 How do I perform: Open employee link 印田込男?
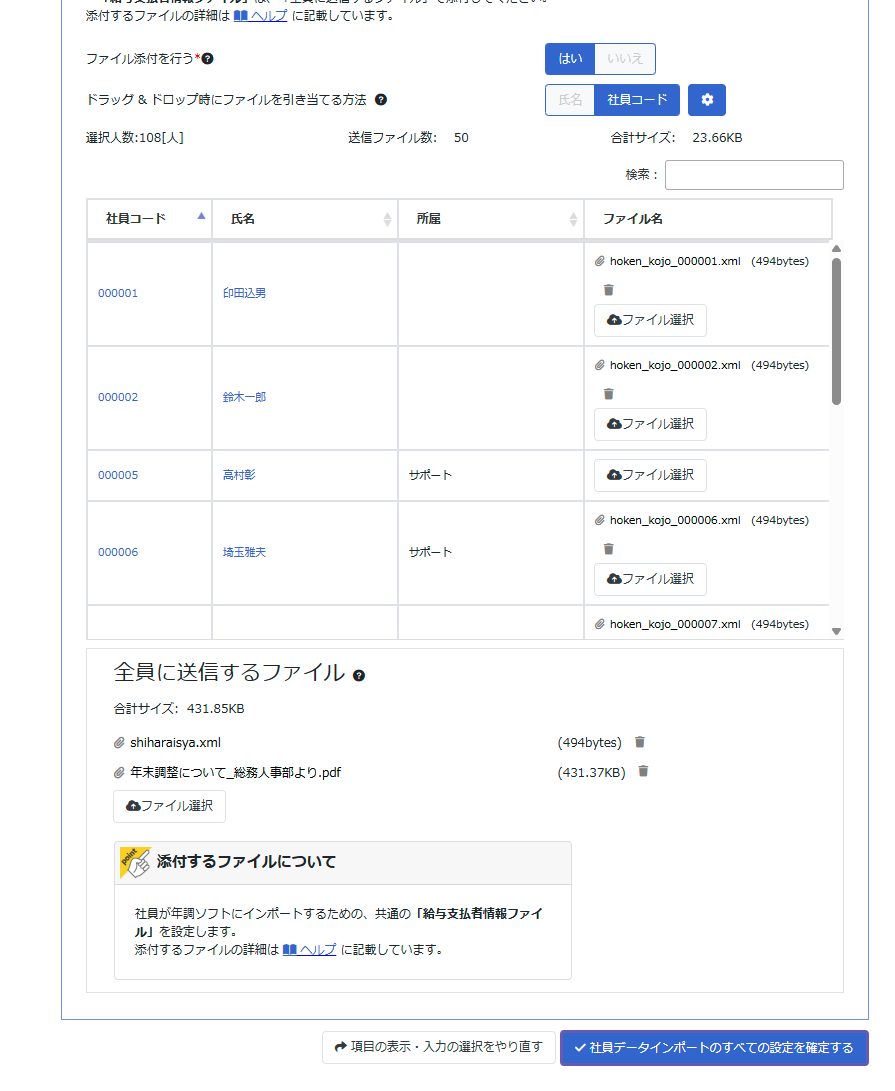244,293
